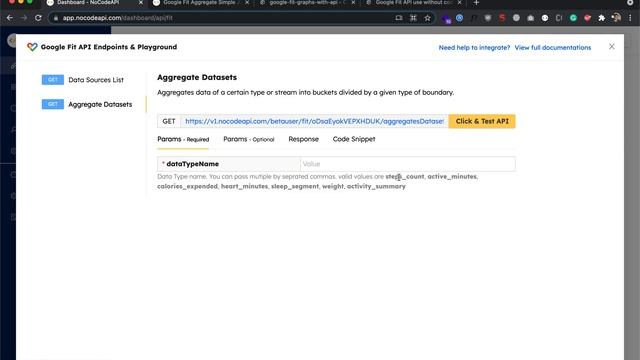
Task: Close the Dashboard - NoCodeAPI tab
Action: click(x=141, y=3)
